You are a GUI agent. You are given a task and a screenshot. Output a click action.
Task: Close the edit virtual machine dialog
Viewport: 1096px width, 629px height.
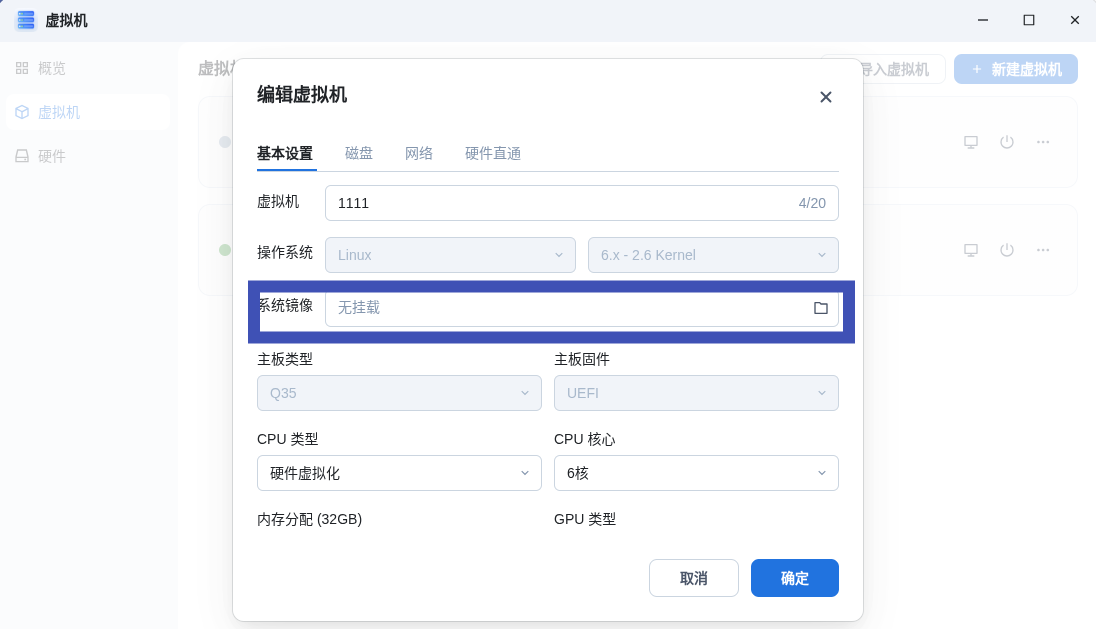pyautogui.click(x=825, y=97)
